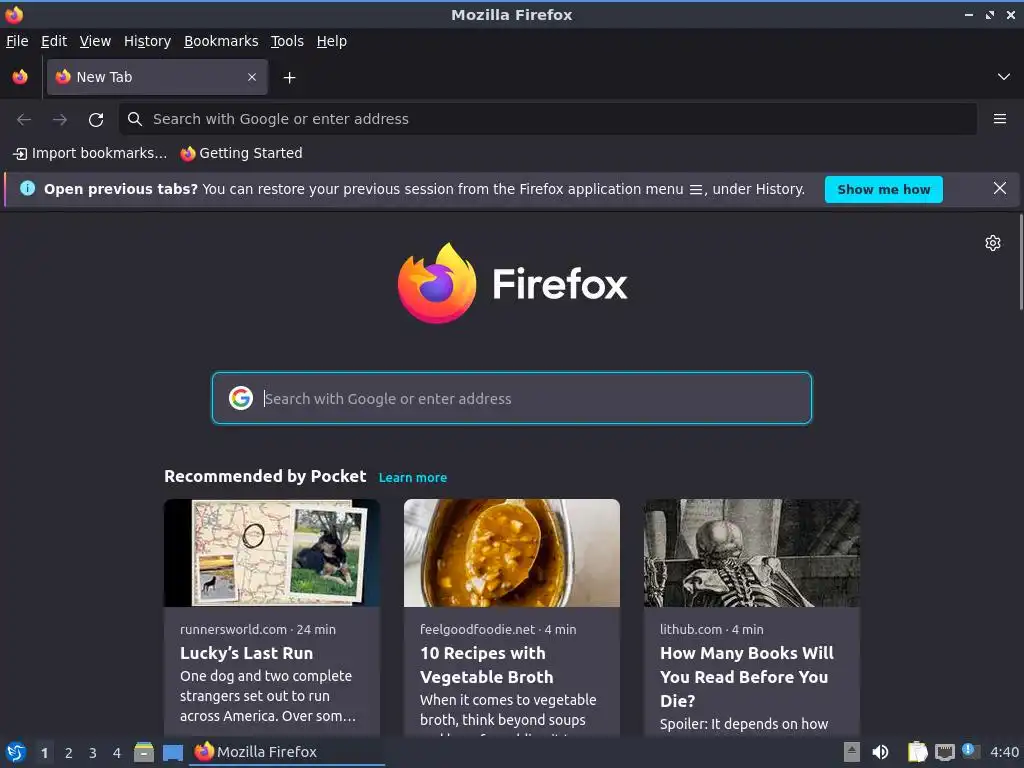Open Lucky's Last Run article thumbnail
This screenshot has height=768, width=1024.
click(x=272, y=553)
